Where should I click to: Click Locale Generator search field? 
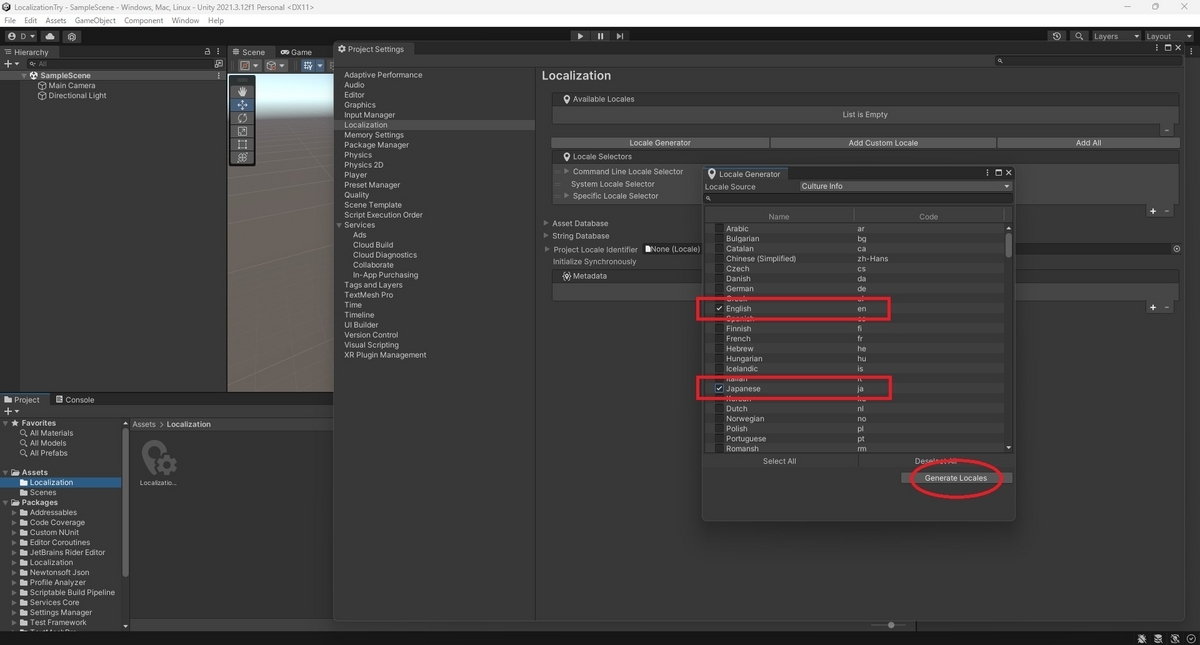(x=858, y=198)
